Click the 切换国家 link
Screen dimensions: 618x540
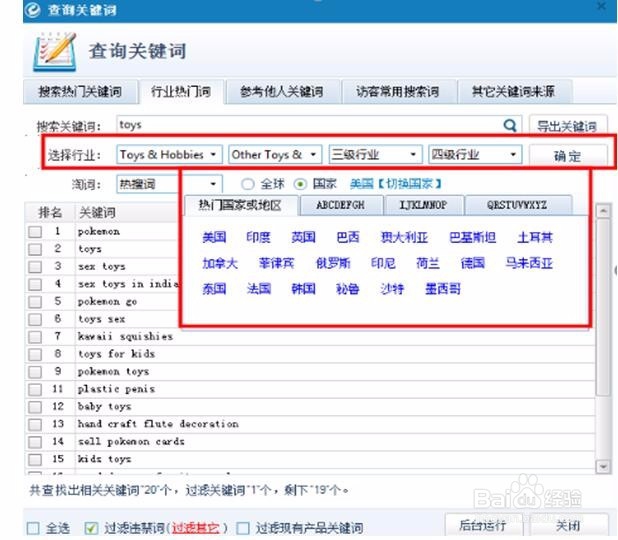point(410,184)
